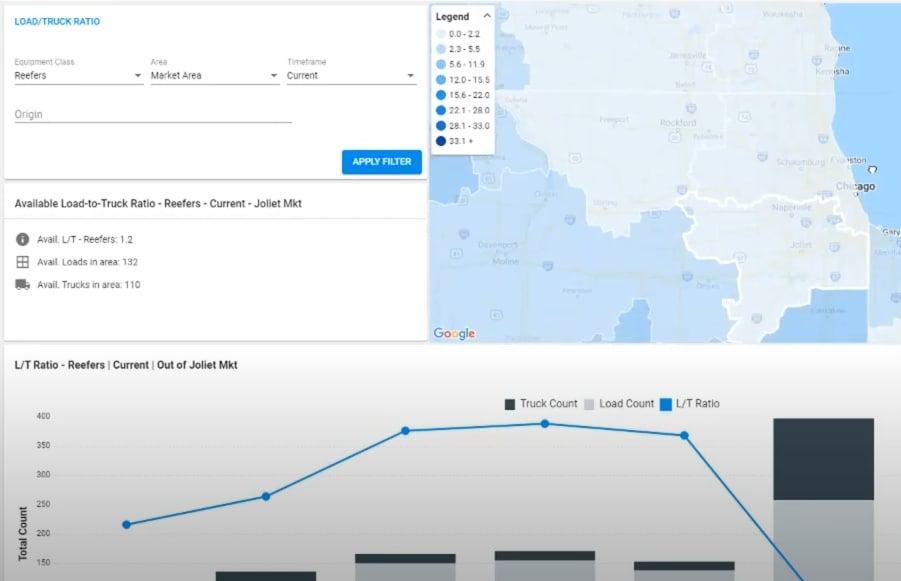Click the info icon beside Avail. L/T Reefers

(21, 239)
